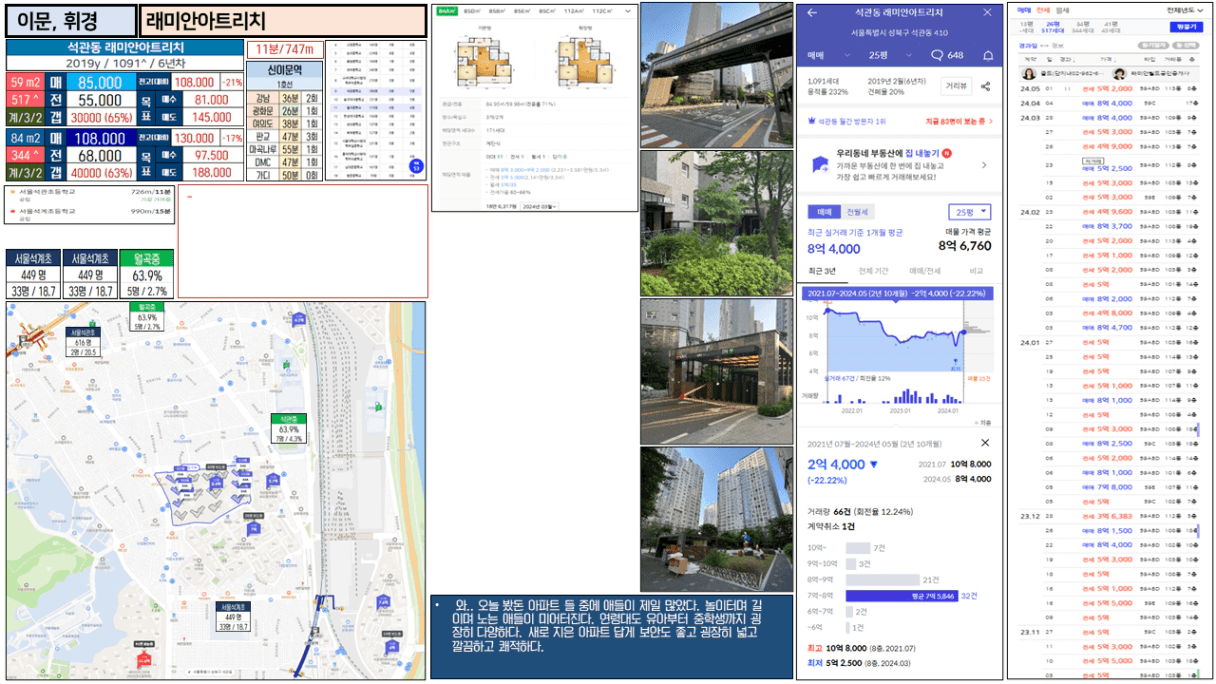Select the 매매/전세 tab
The image size is (1216, 684).
(x=924, y=271)
